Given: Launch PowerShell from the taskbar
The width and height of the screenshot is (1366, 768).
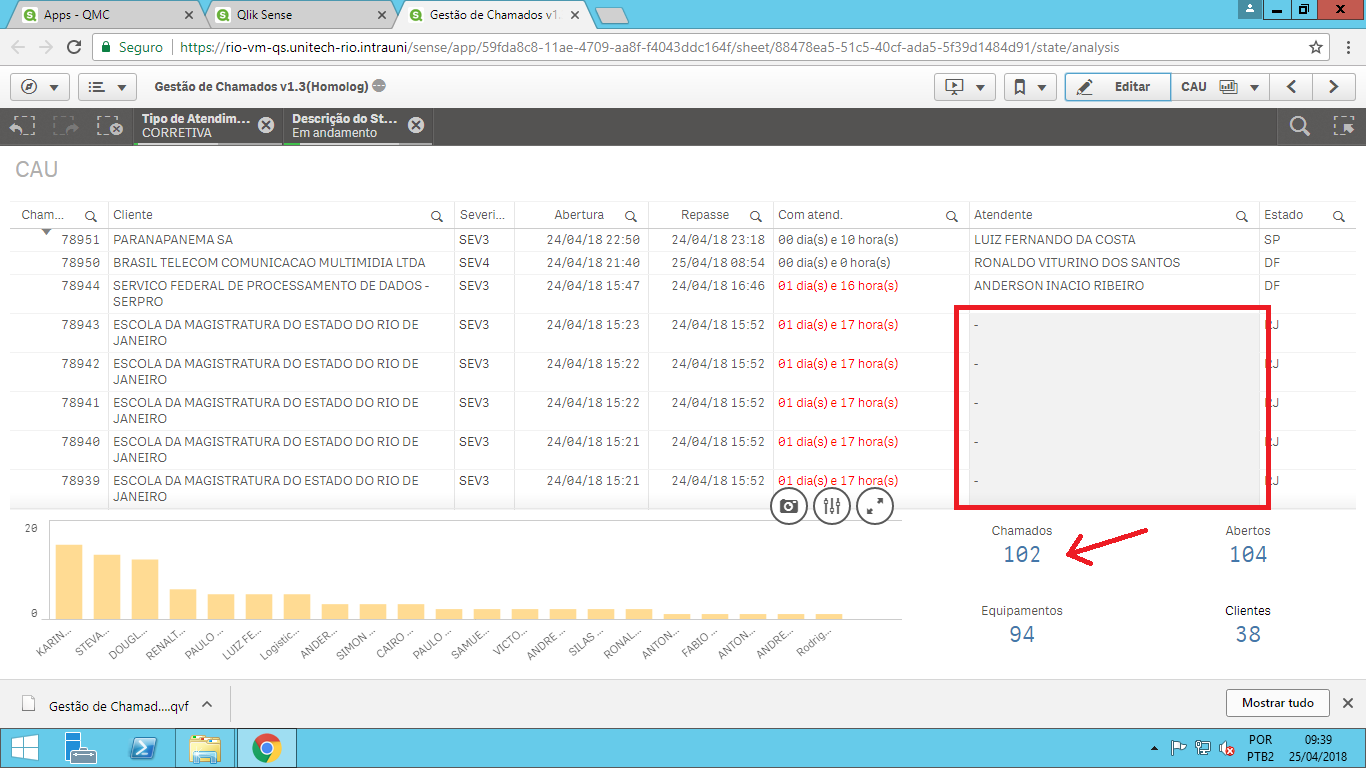Looking at the screenshot, I should tap(143, 748).
